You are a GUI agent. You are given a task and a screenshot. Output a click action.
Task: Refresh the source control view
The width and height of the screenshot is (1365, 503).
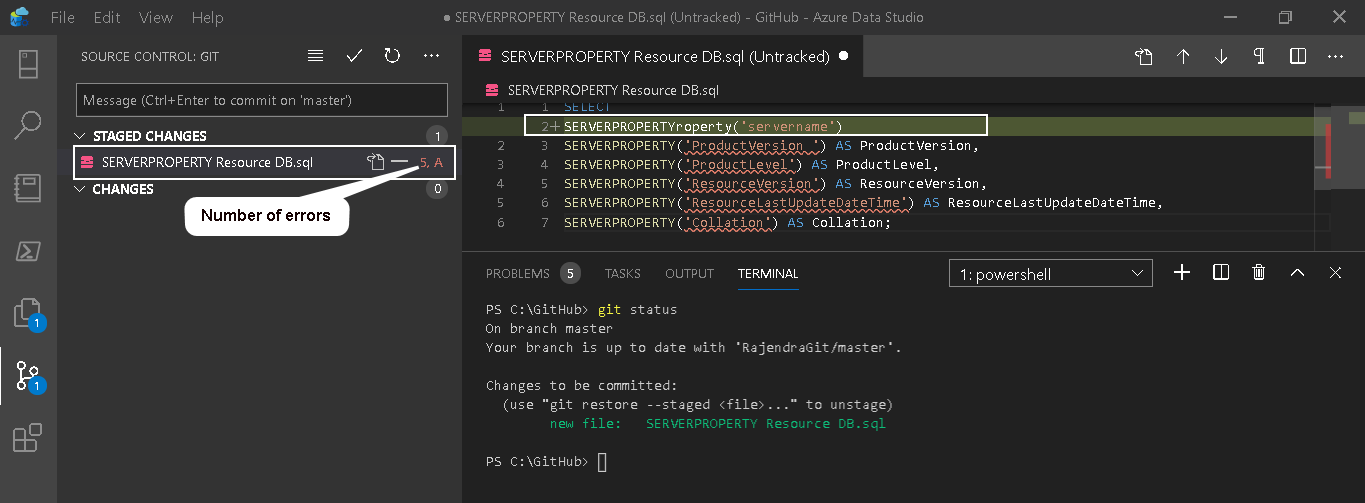392,57
